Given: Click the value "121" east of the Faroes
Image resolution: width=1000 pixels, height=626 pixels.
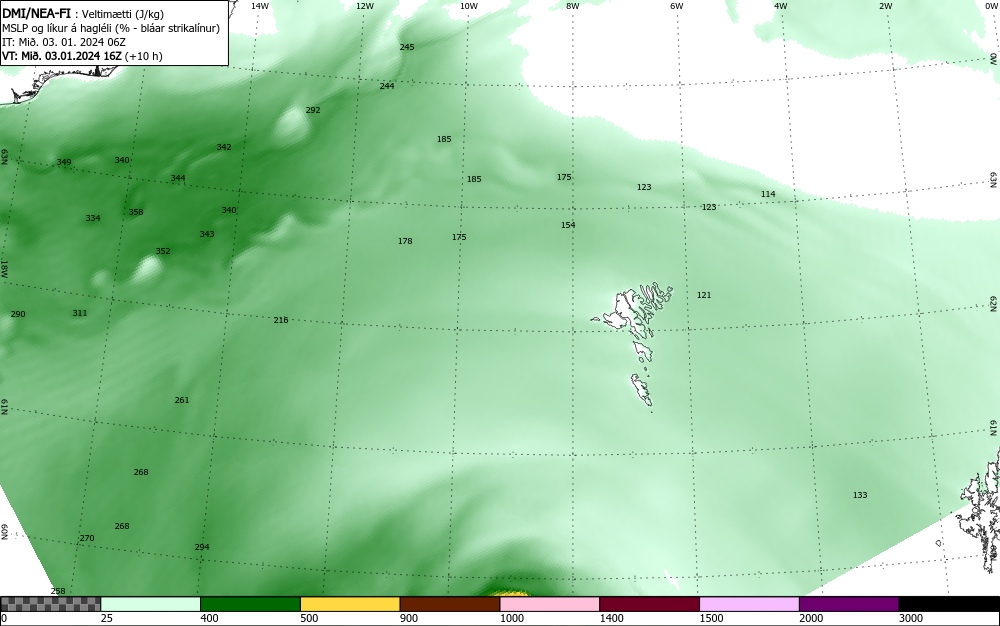Looking at the screenshot, I should tap(703, 295).
